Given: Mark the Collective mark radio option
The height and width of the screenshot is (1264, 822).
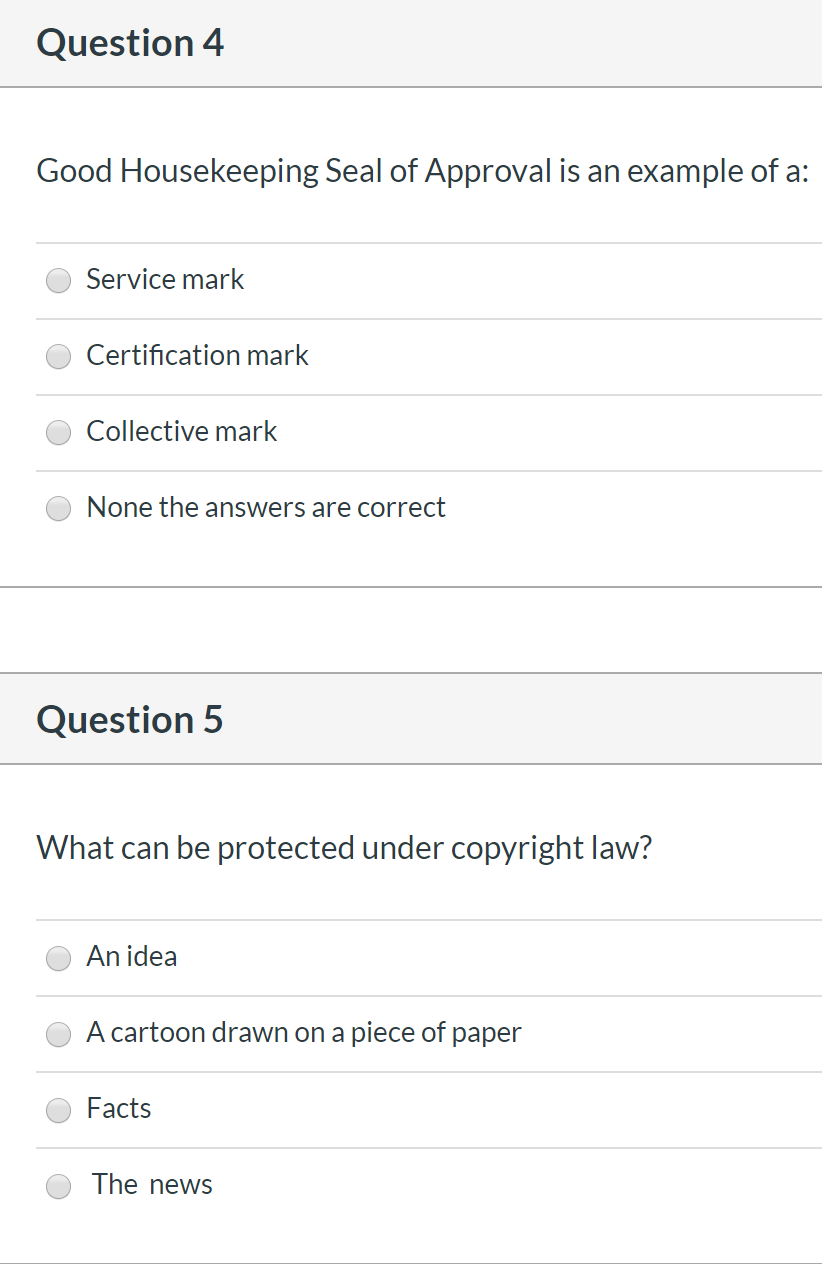Looking at the screenshot, I should click(x=59, y=433).
